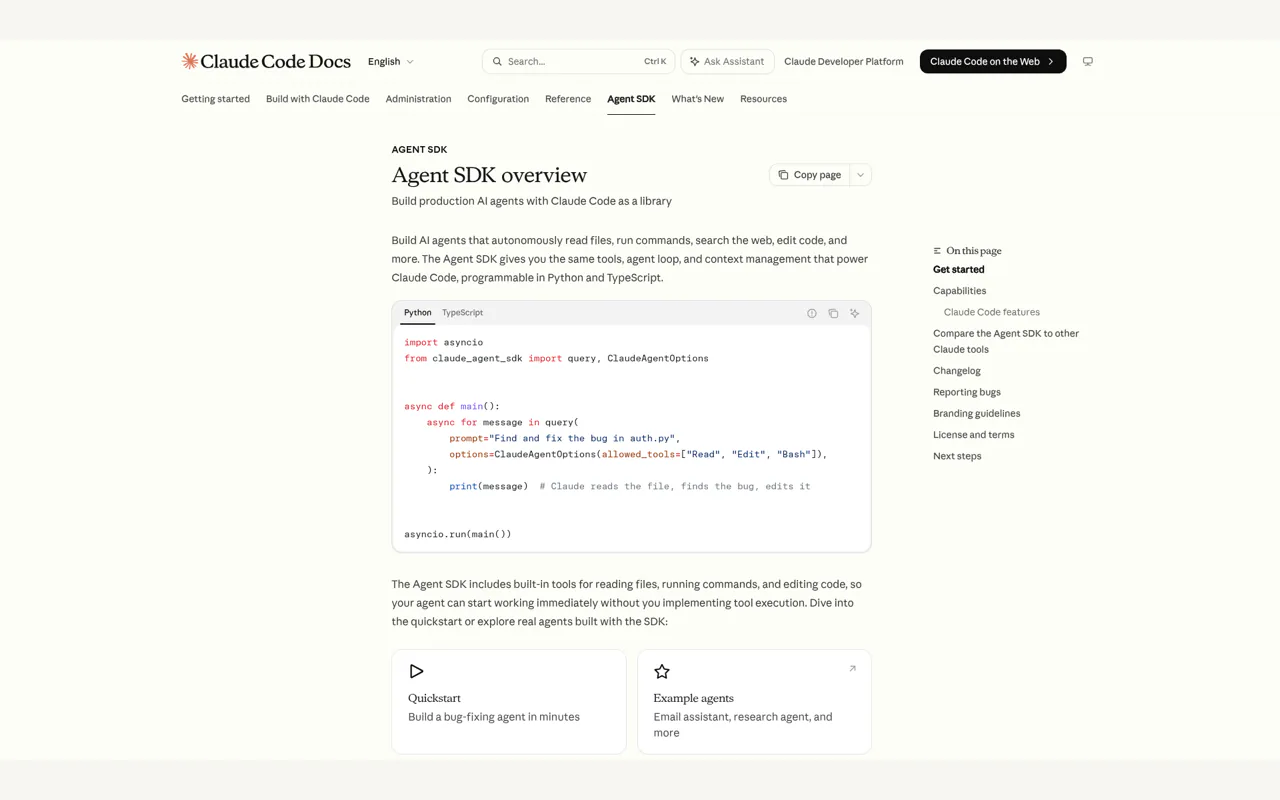Click the arrow in Claude Code on the Web button
The width and height of the screenshot is (1280, 800).
[x=1051, y=62]
